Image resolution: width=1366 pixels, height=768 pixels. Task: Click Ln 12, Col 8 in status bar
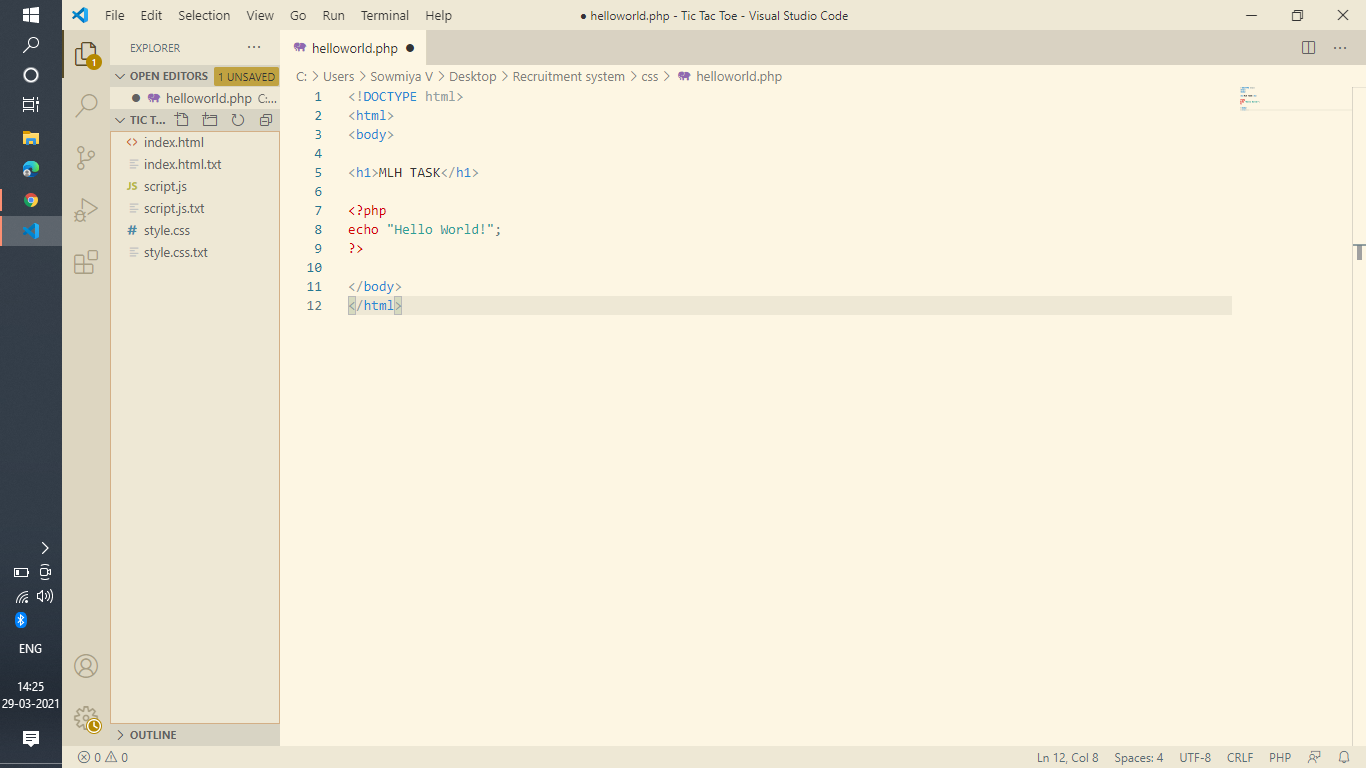tap(1067, 757)
